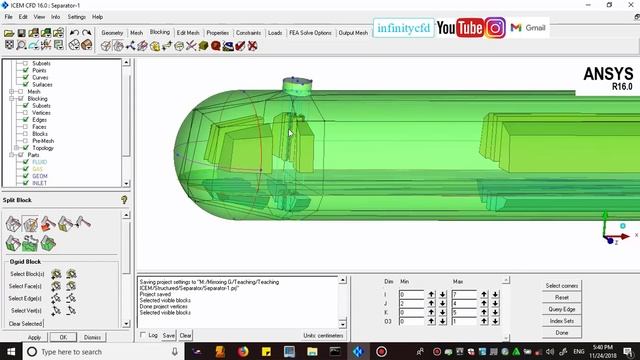Open Firefox from the Windows taskbar
The width and height of the screenshot is (640, 360).
pyautogui.click(x=243, y=351)
